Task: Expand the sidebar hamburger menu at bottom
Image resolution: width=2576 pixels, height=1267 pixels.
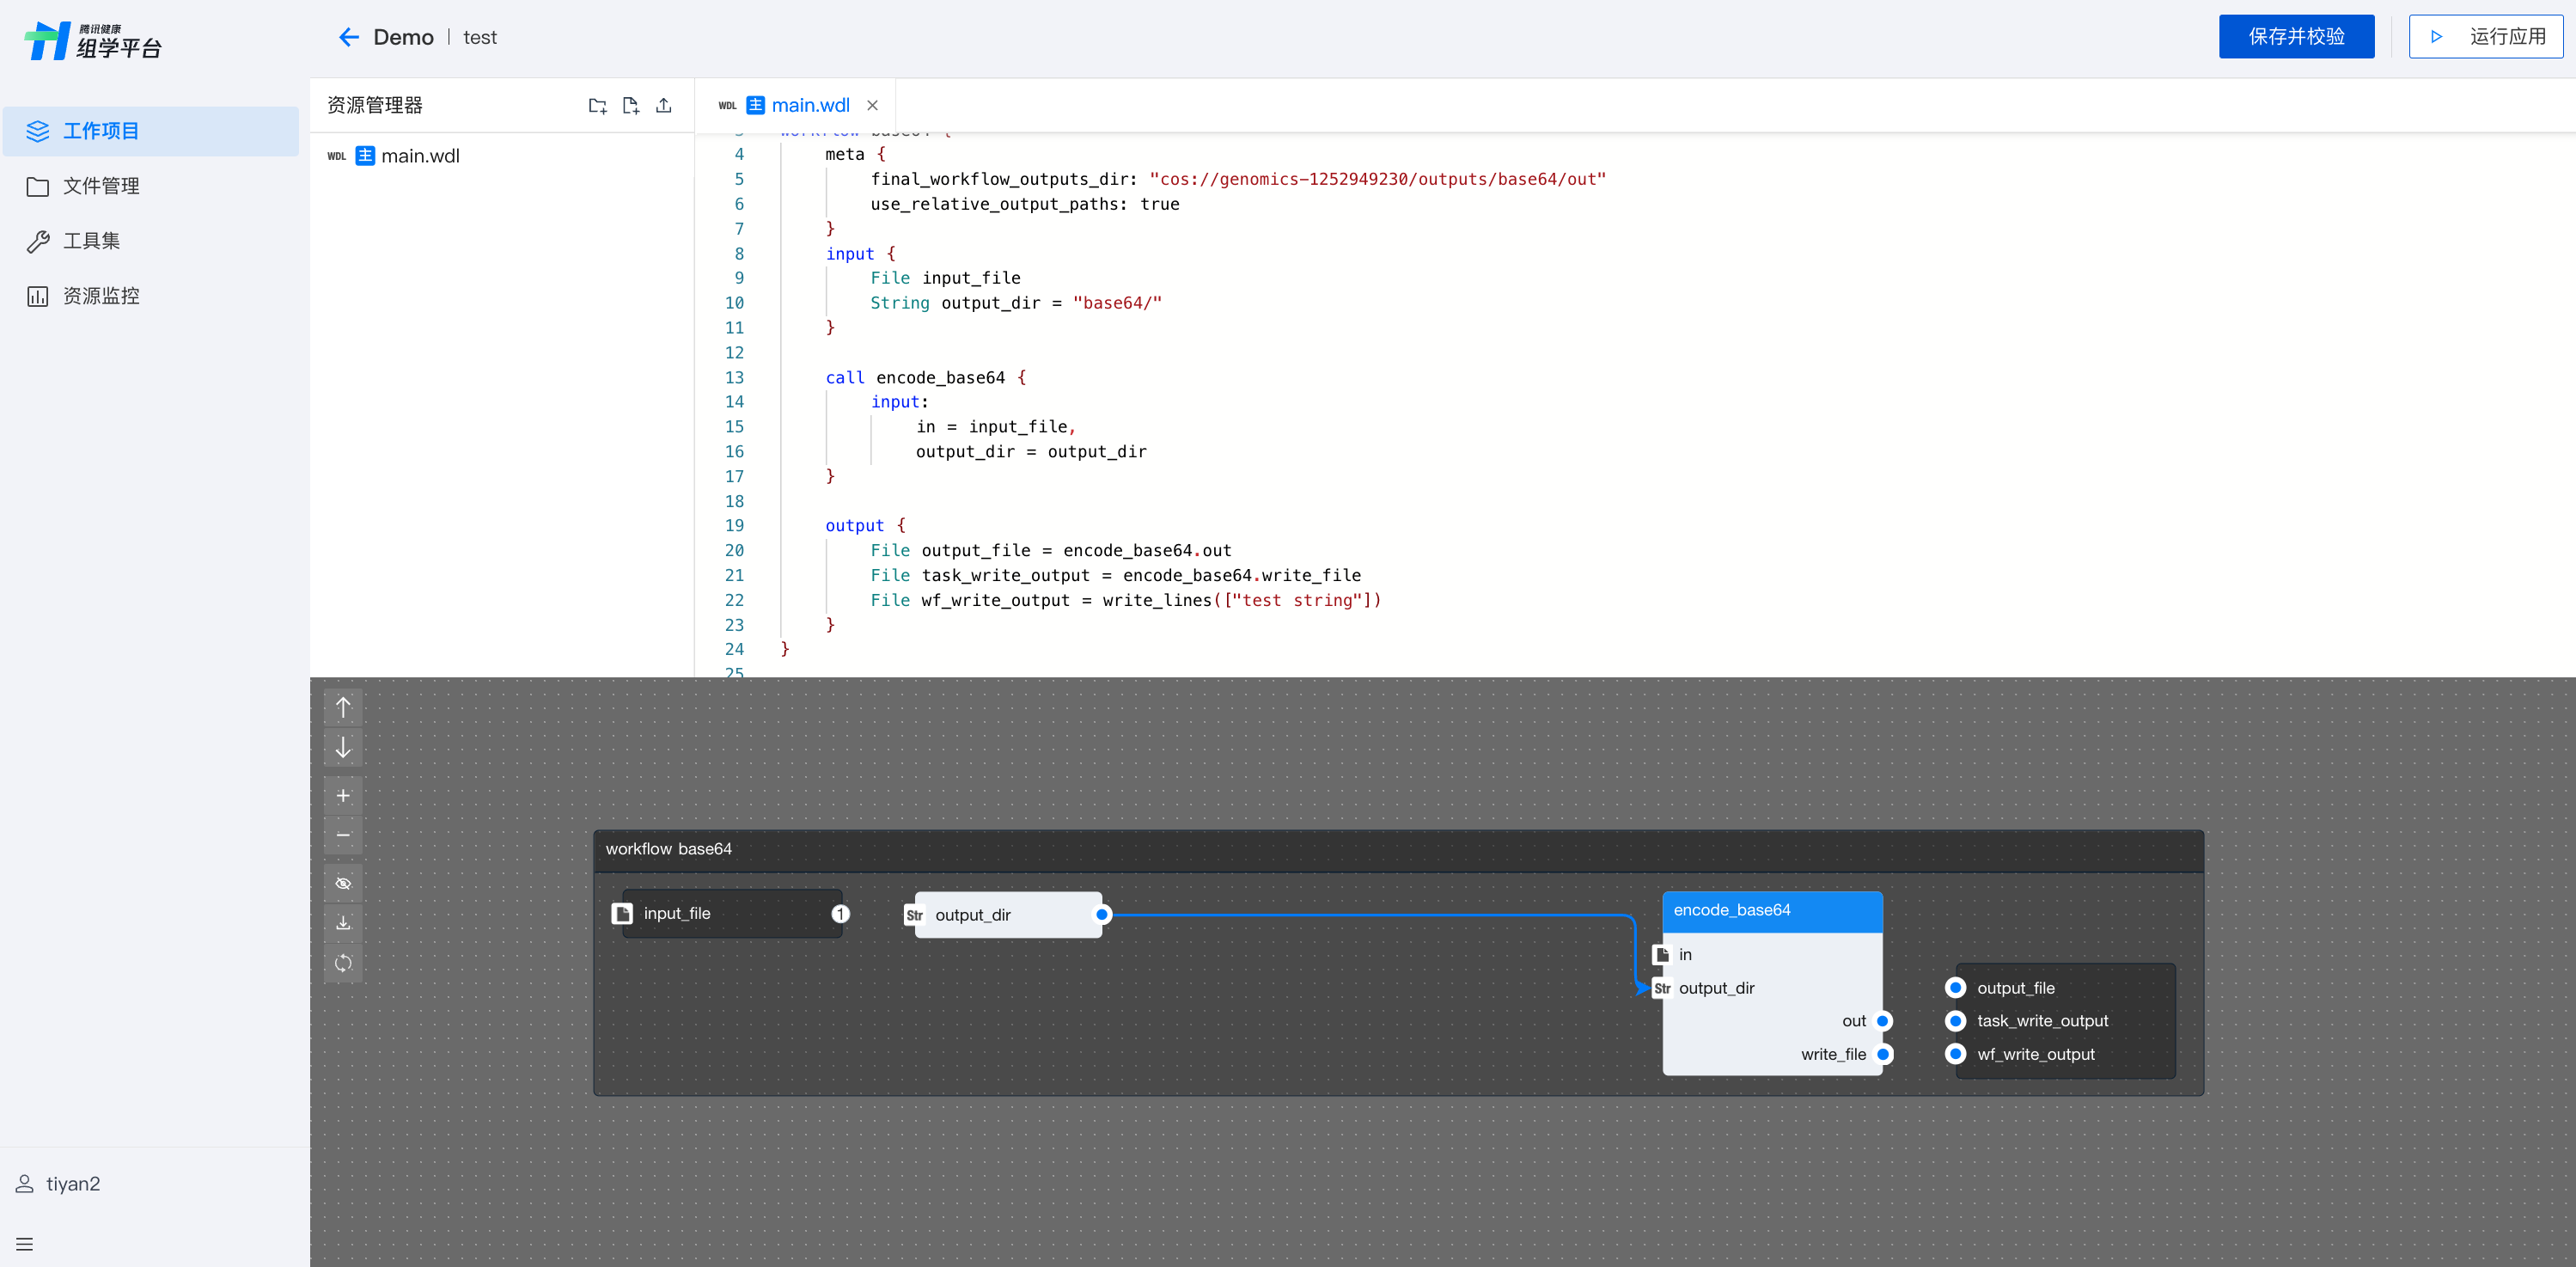Action: [x=25, y=1244]
